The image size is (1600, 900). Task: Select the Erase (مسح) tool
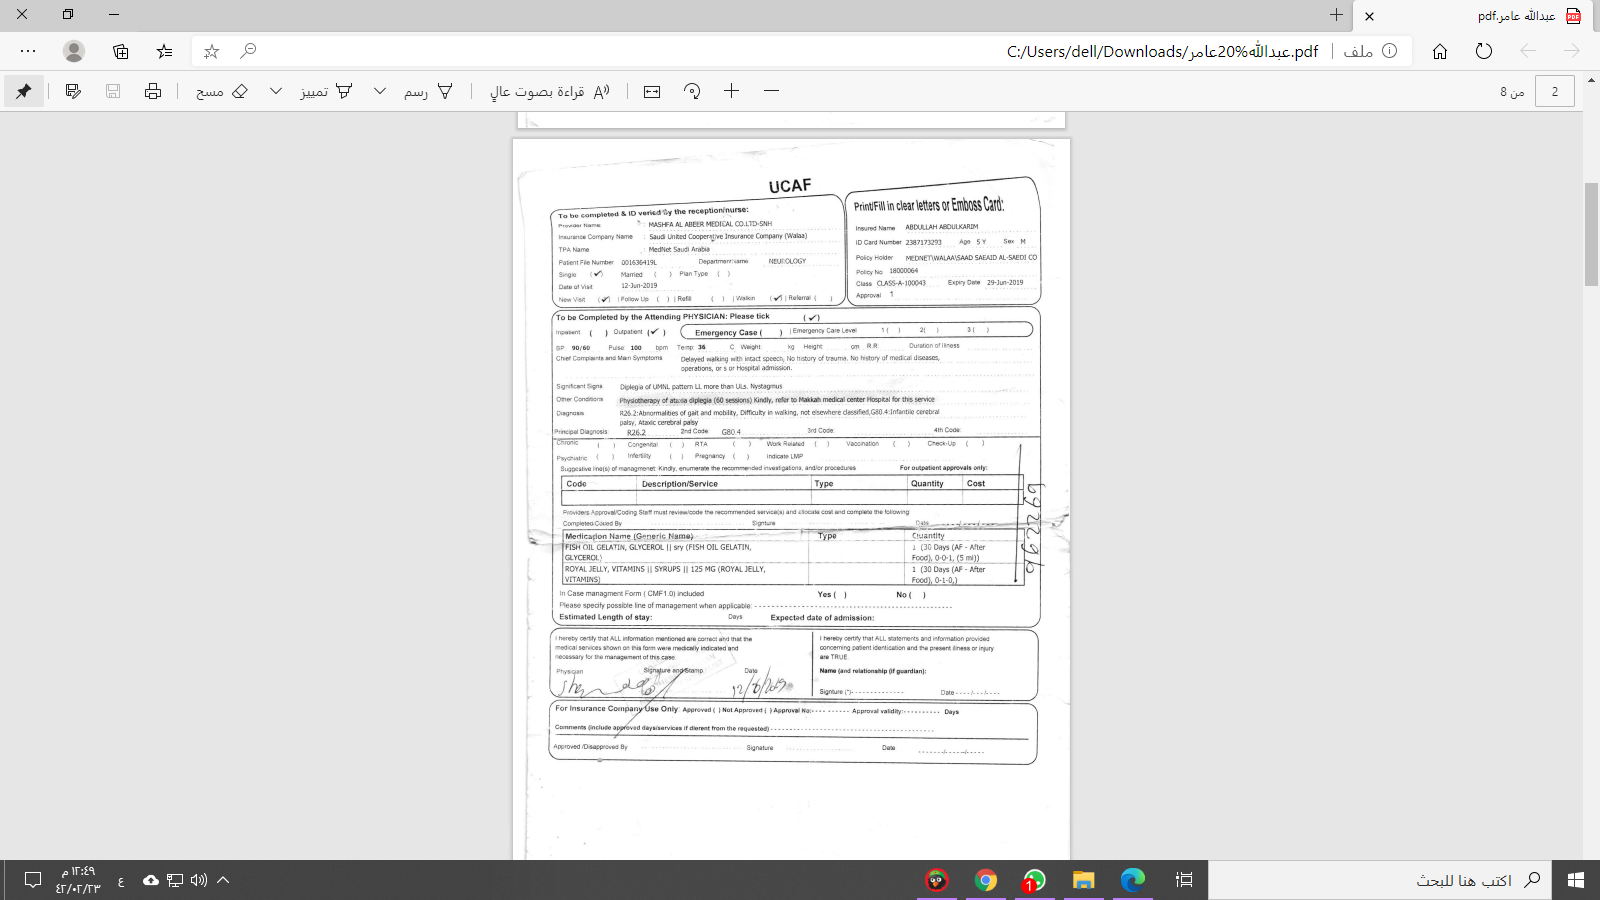tap(222, 91)
